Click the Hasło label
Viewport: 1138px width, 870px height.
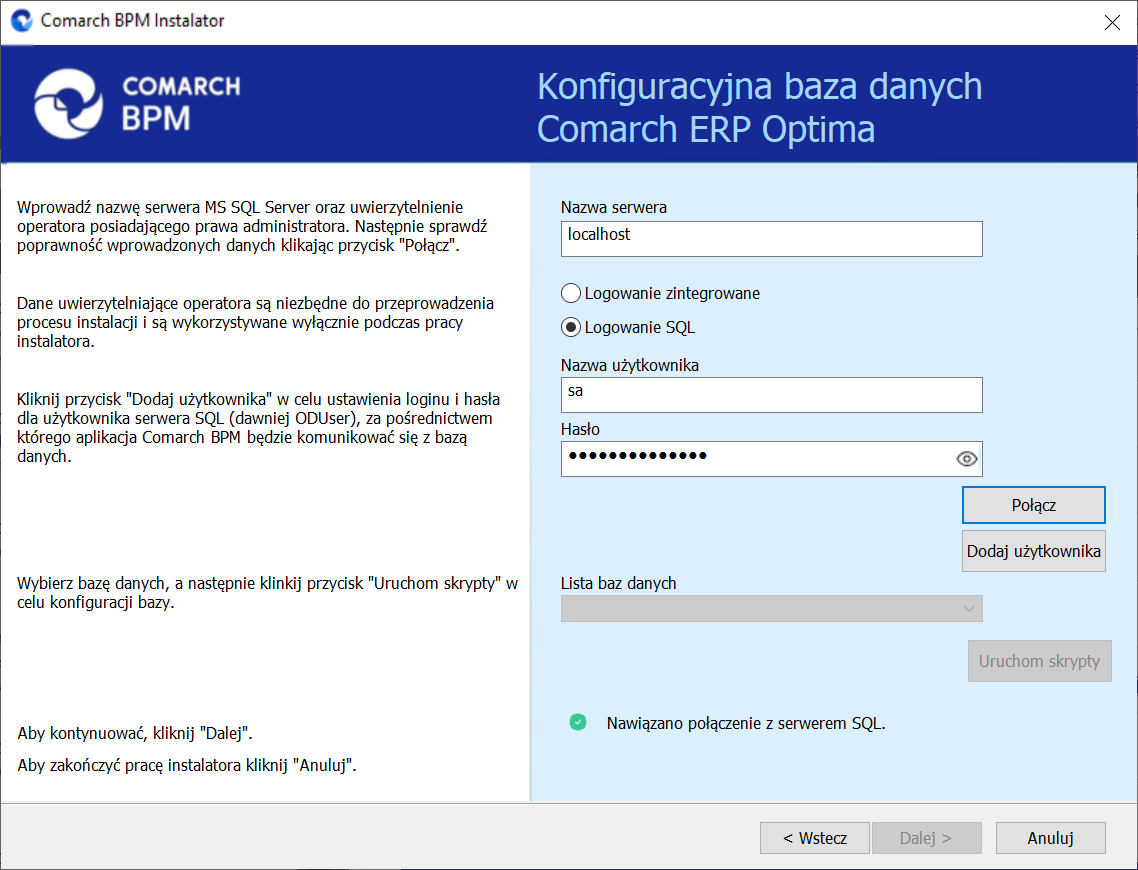coord(581,430)
